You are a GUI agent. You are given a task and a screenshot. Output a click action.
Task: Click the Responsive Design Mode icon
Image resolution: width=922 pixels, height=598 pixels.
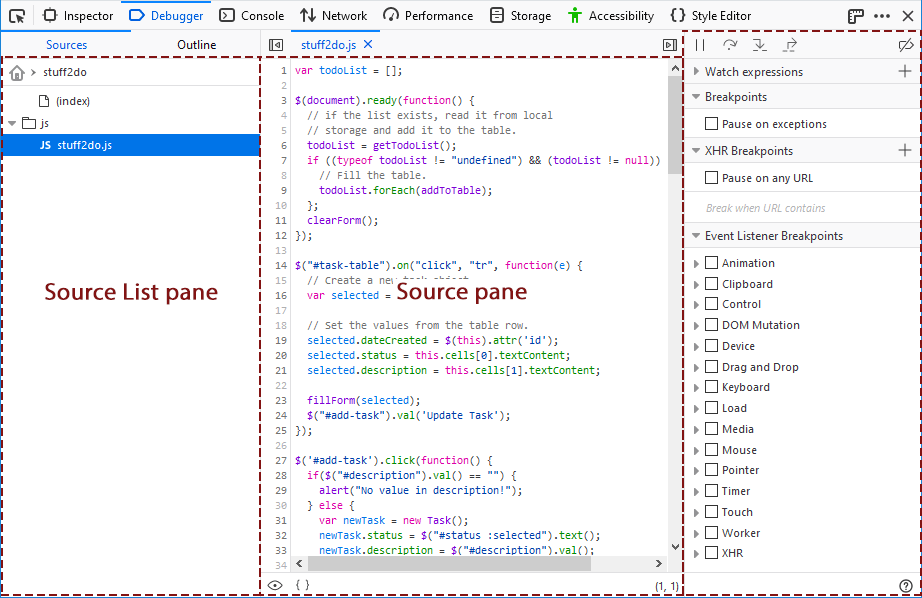click(853, 15)
